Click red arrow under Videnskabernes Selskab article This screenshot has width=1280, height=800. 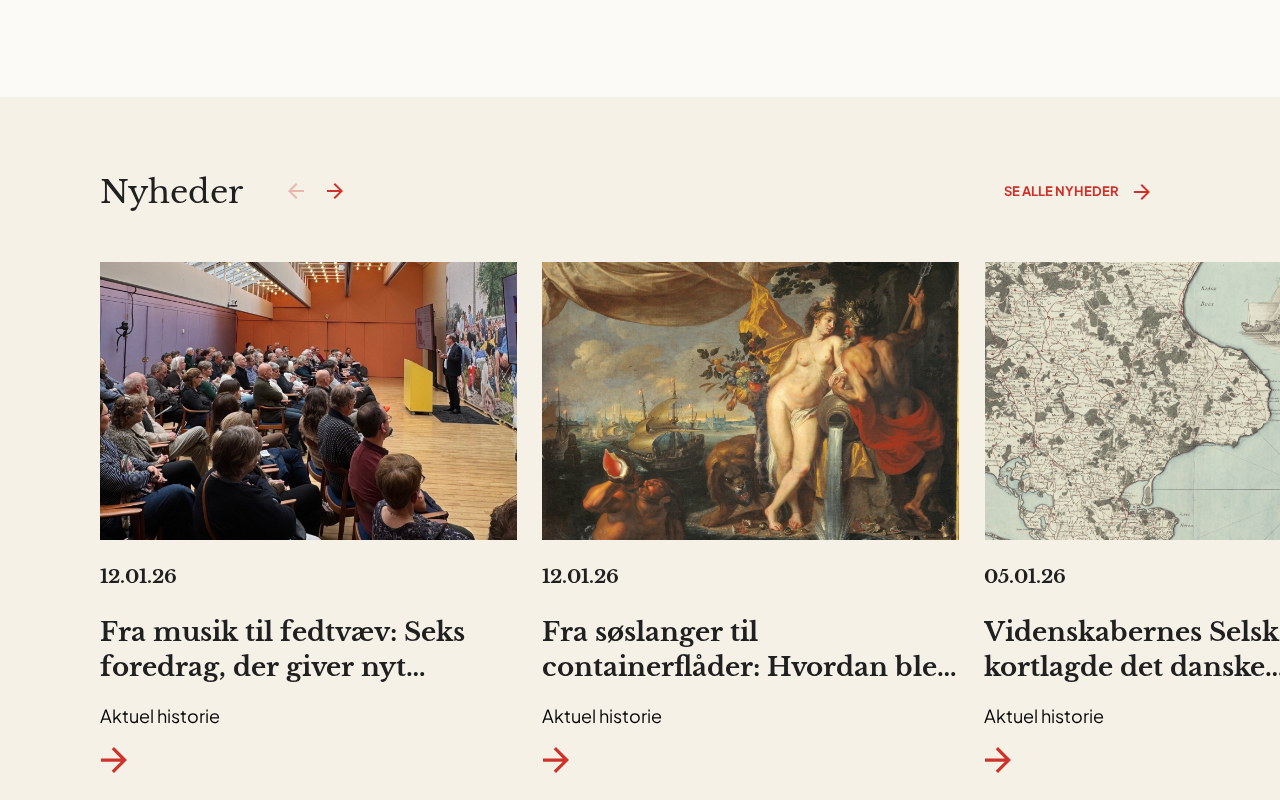998,760
